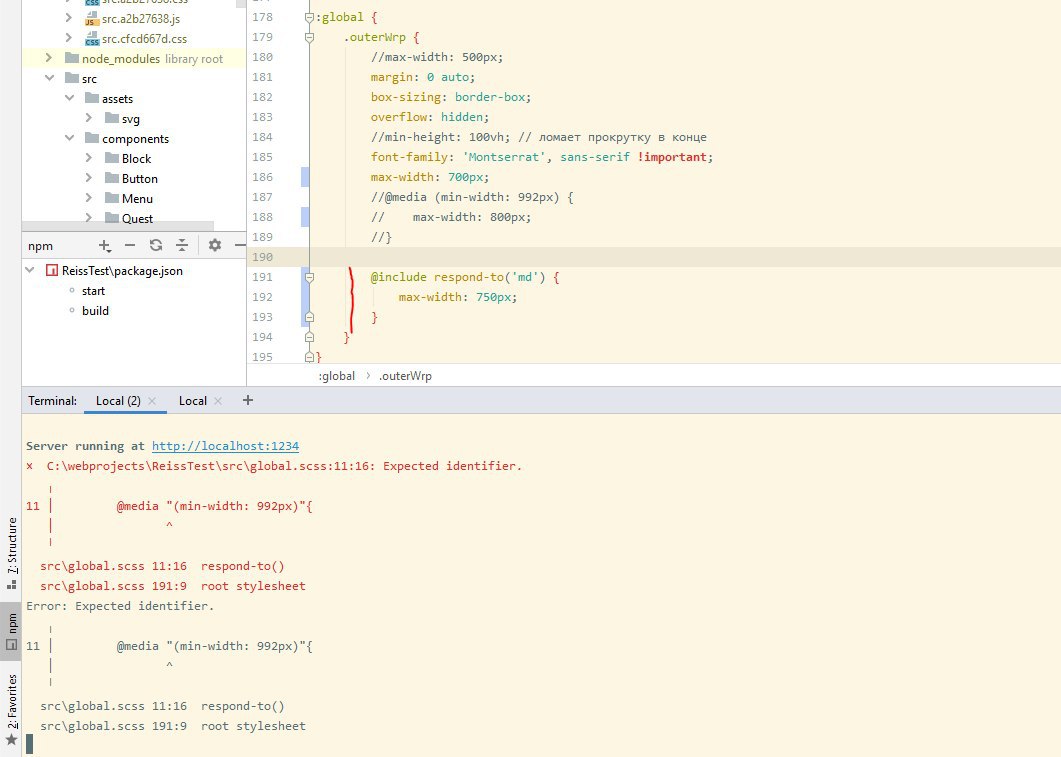Expand the node_modules folder

(49, 58)
